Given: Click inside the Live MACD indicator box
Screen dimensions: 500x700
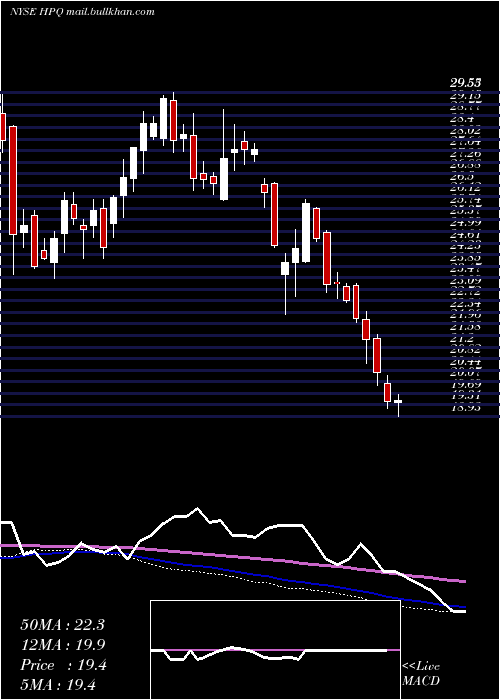Looking at the screenshot, I should point(275,650).
